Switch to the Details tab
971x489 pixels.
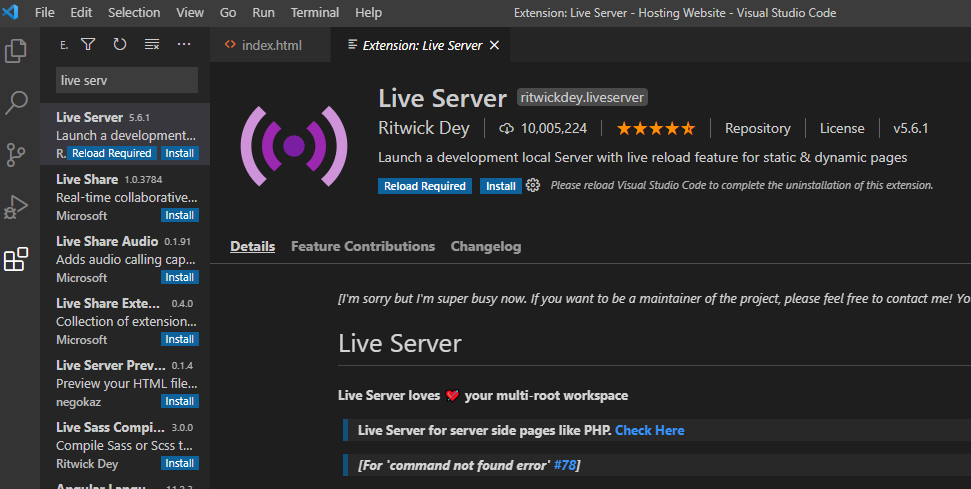click(253, 246)
